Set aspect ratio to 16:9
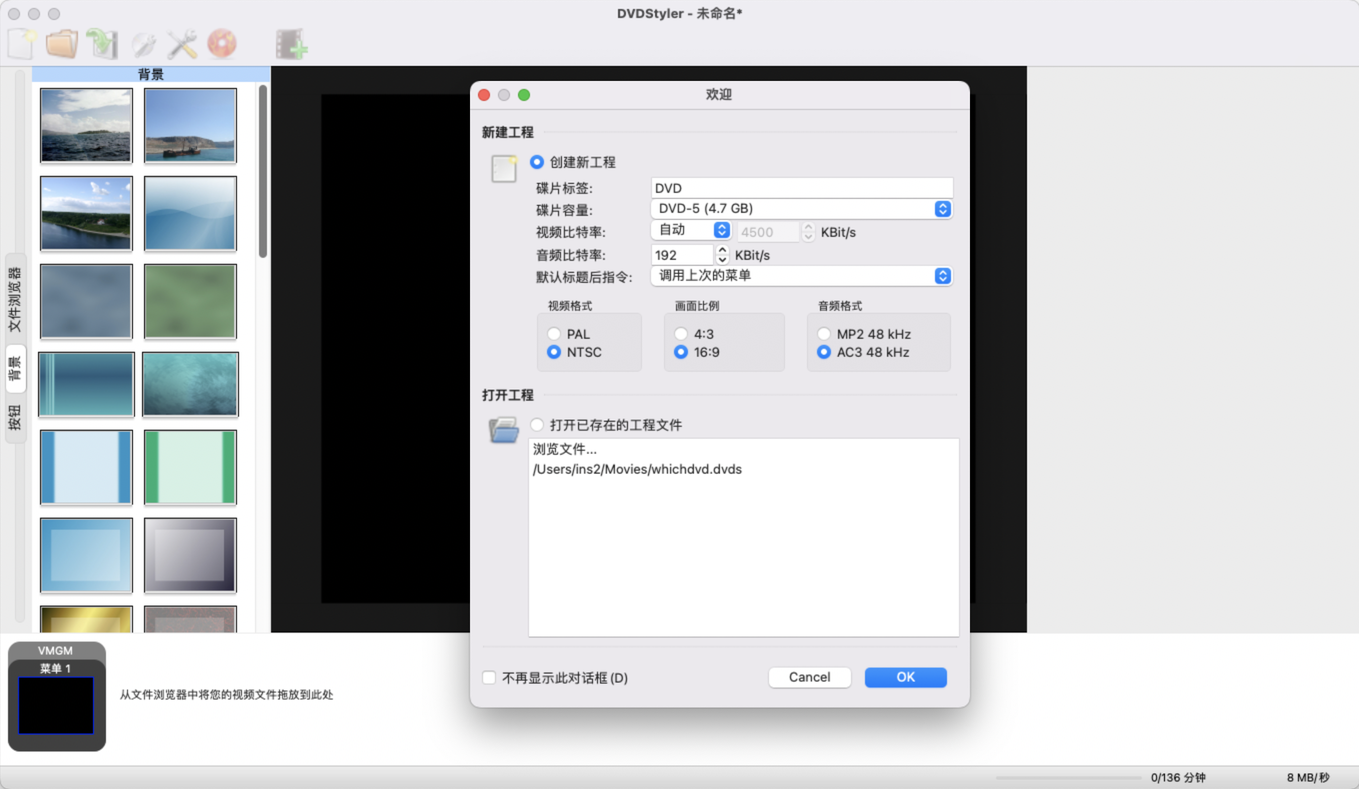1359x789 pixels. [x=681, y=352]
